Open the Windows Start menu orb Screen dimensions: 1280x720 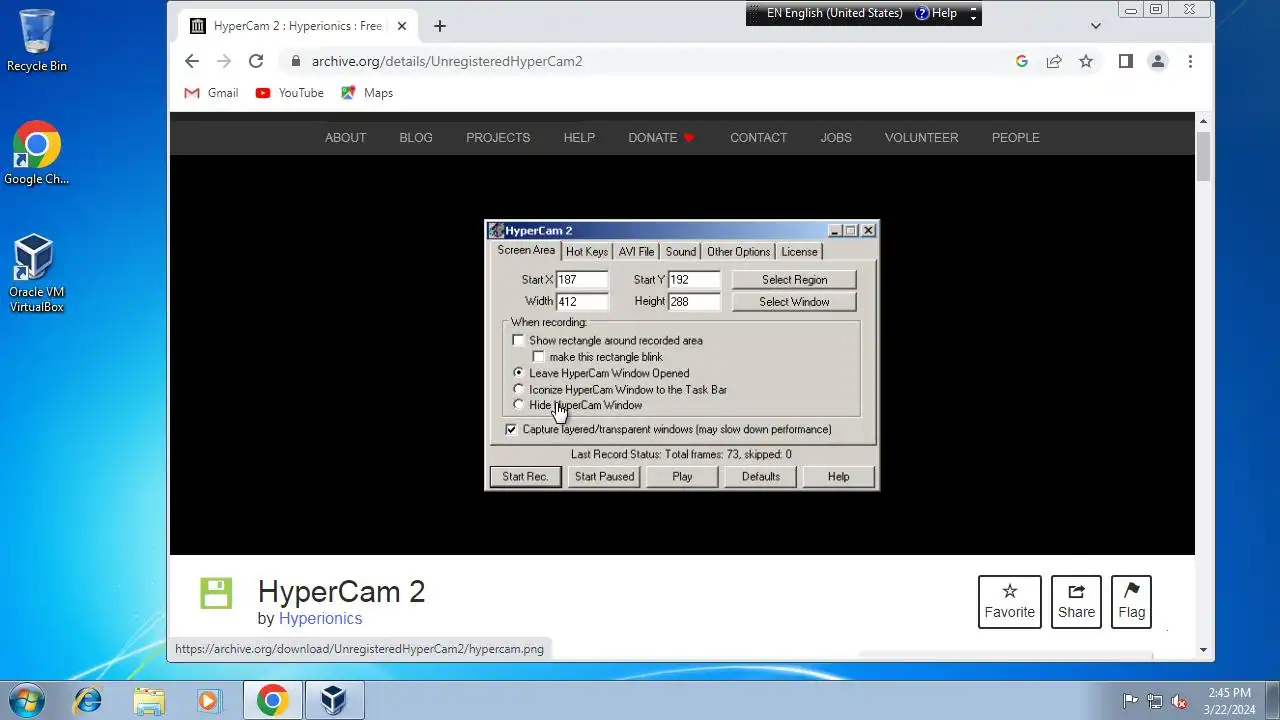coord(26,699)
